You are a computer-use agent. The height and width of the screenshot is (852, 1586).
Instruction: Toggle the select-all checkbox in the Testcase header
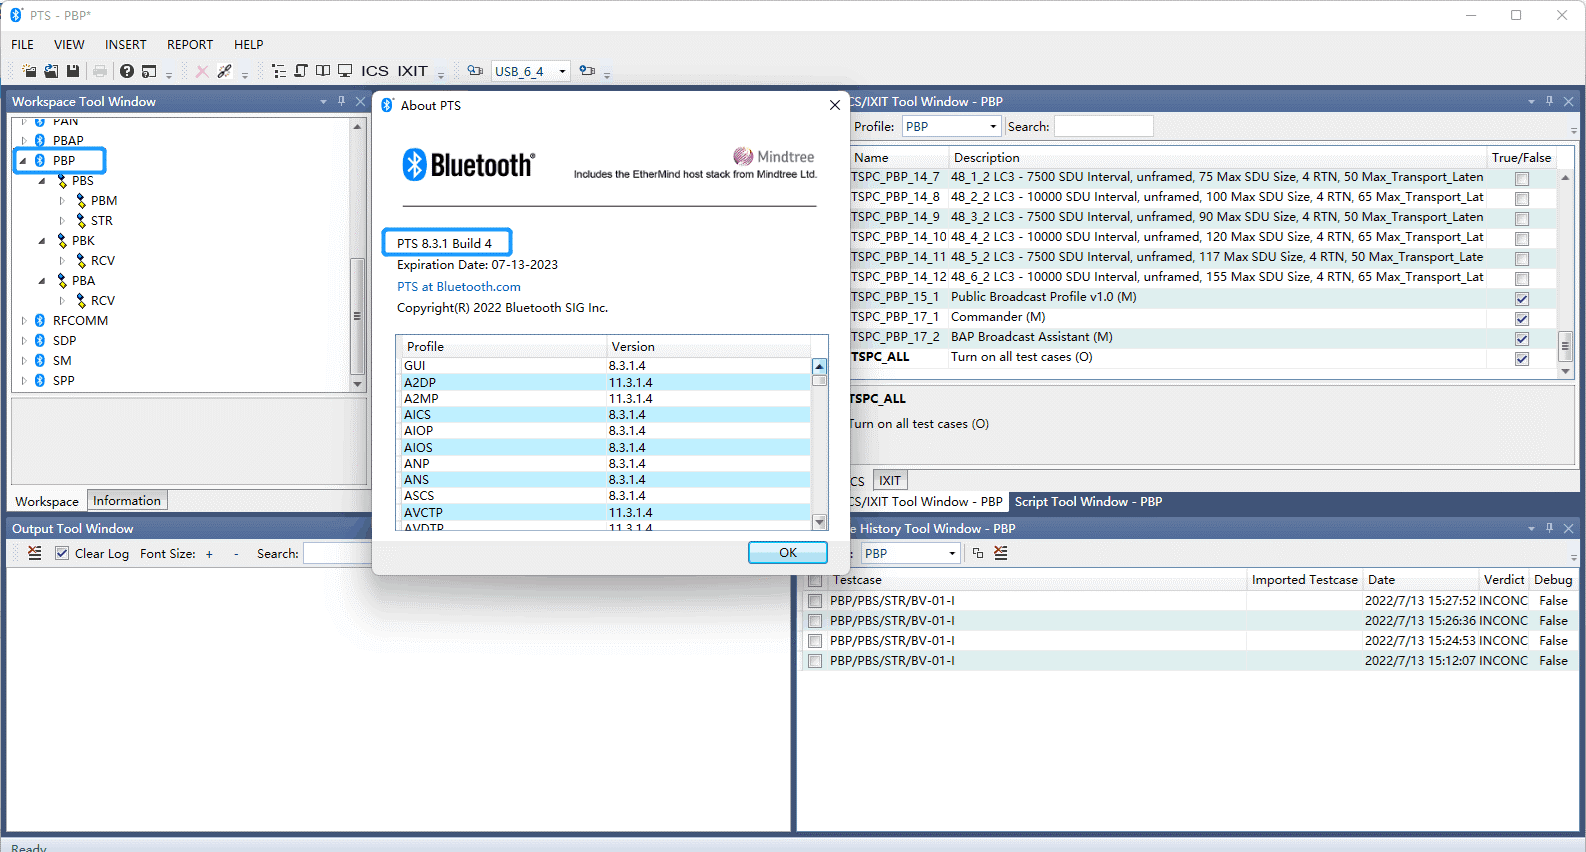tap(815, 580)
